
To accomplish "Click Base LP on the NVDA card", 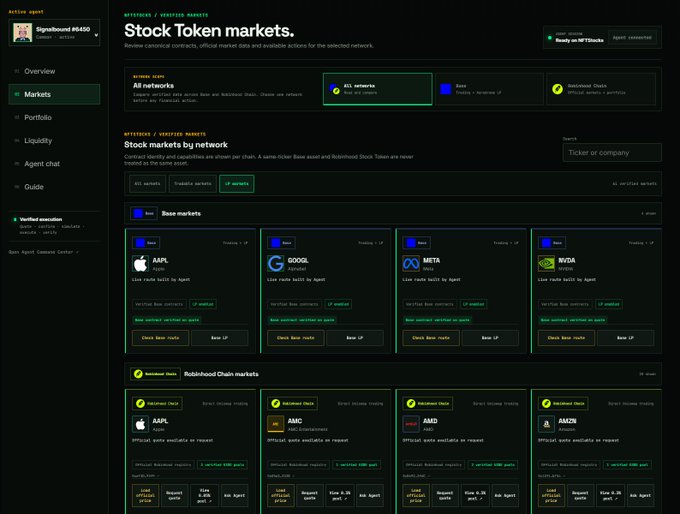I will (626, 338).
